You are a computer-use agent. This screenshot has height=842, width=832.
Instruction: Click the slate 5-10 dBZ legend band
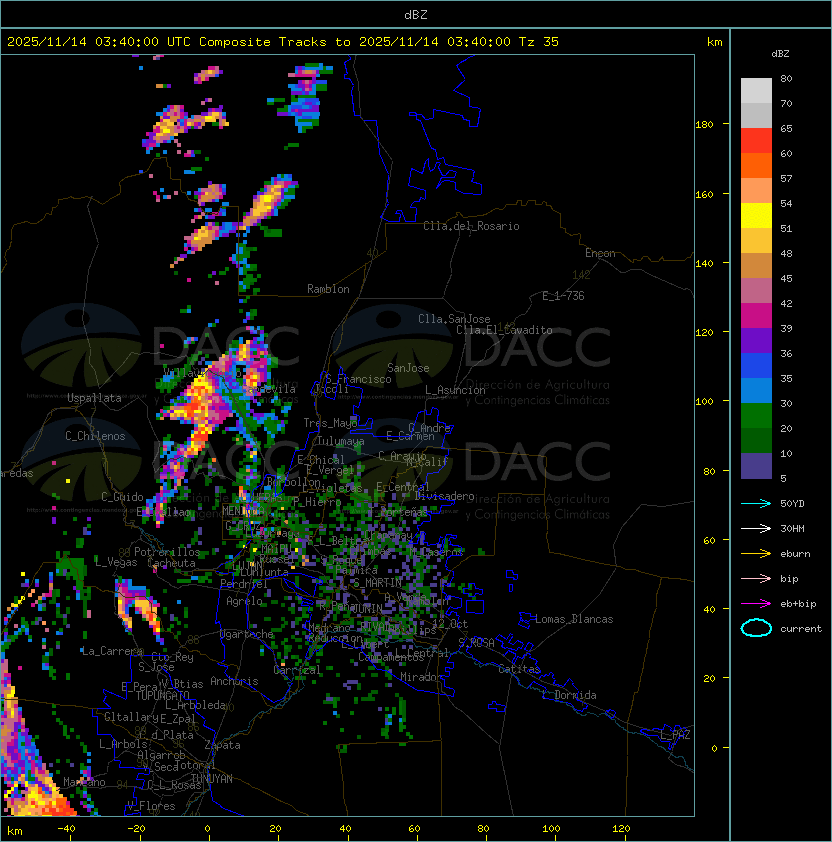pos(756,466)
